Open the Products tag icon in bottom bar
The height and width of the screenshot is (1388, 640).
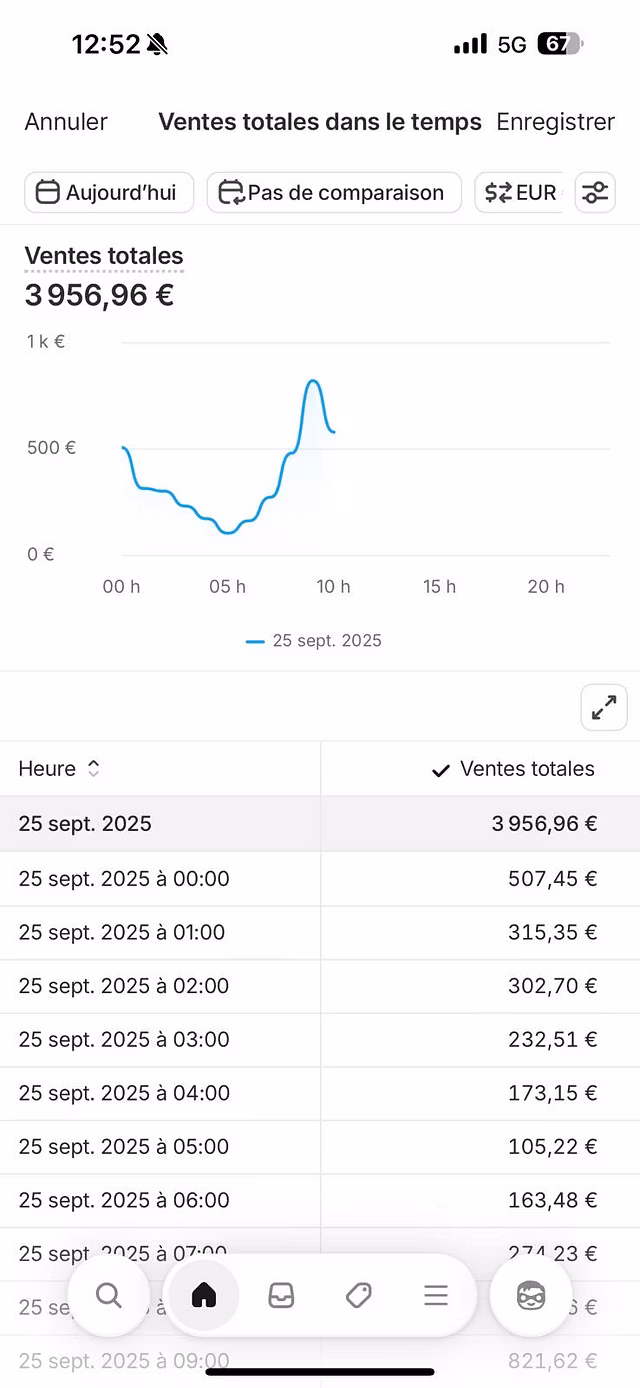point(358,1294)
